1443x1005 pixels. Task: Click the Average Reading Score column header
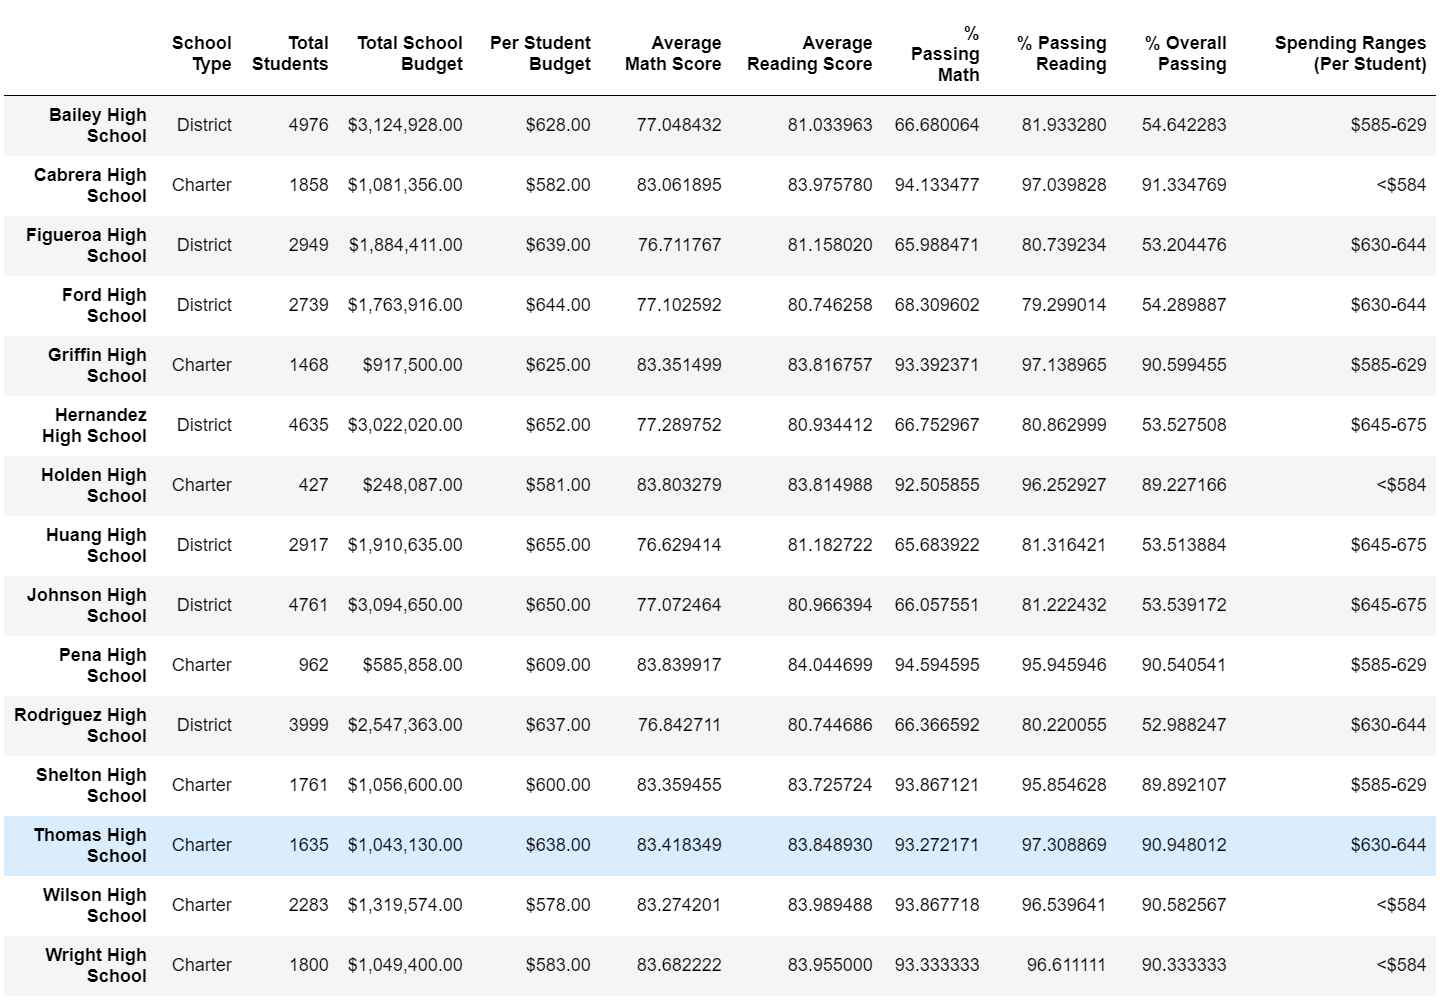click(809, 54)
